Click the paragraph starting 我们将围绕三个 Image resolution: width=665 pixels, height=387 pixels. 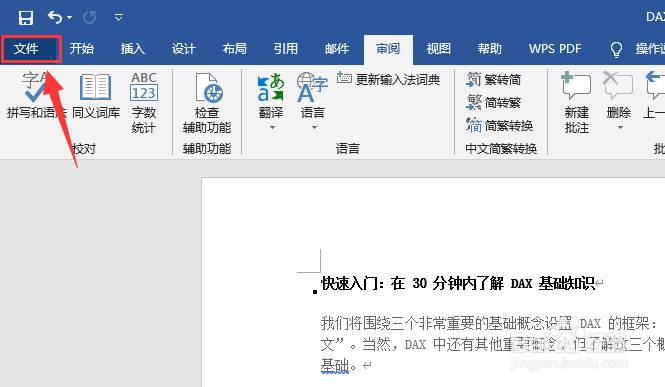tap(492, 344)
